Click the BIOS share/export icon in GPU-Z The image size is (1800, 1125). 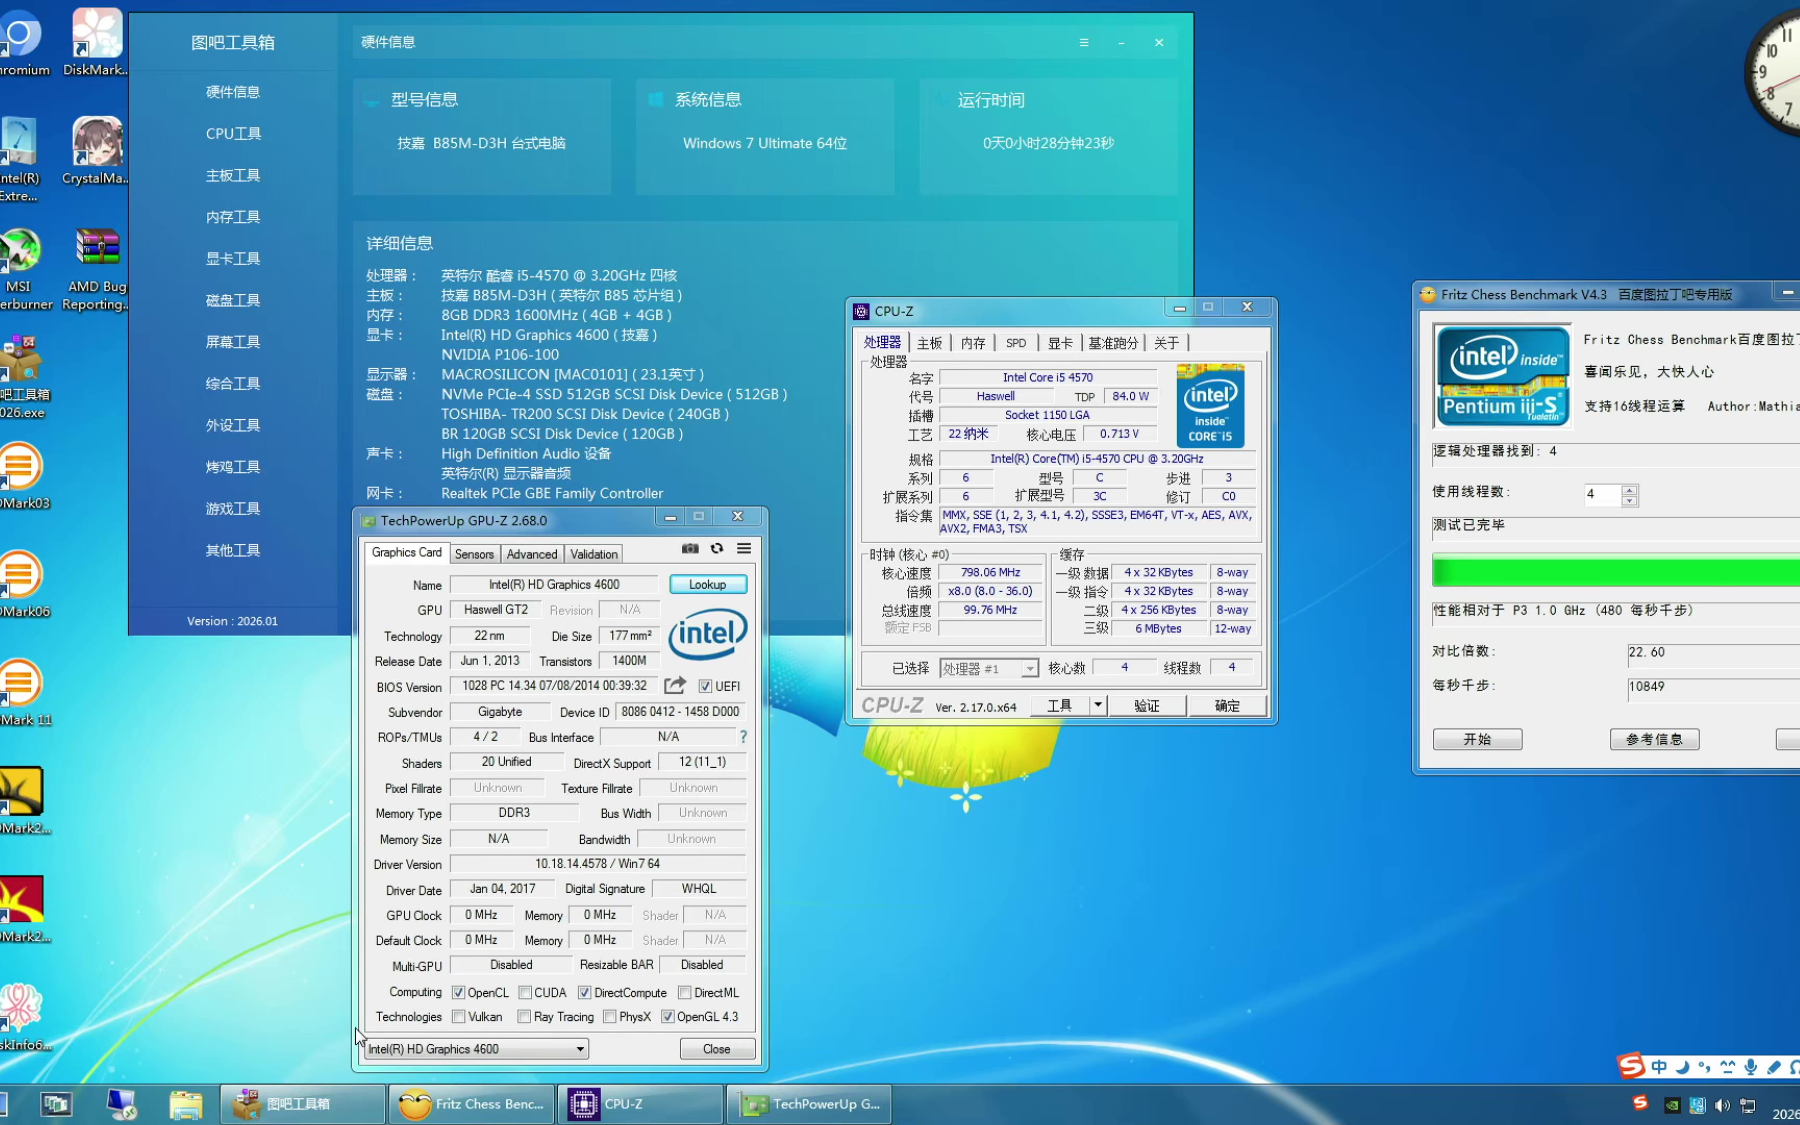pos(675,685)
